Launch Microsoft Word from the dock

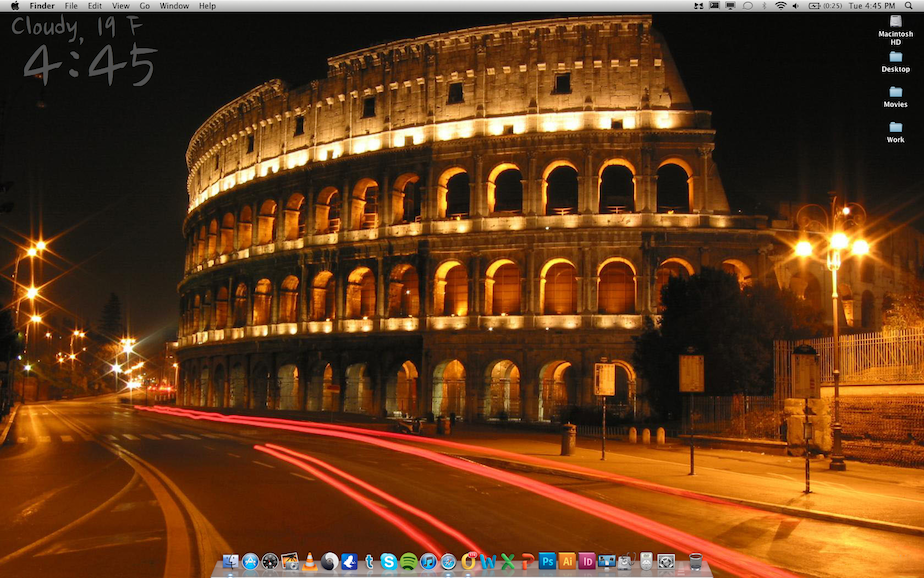488,562
